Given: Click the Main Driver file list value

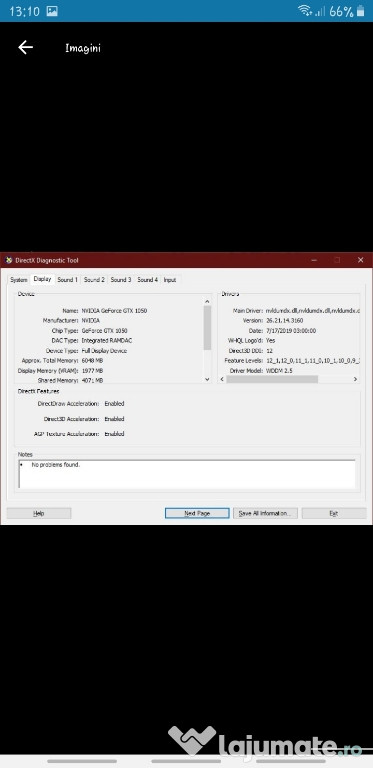Looking at the screenshot, I should [313, 311].
